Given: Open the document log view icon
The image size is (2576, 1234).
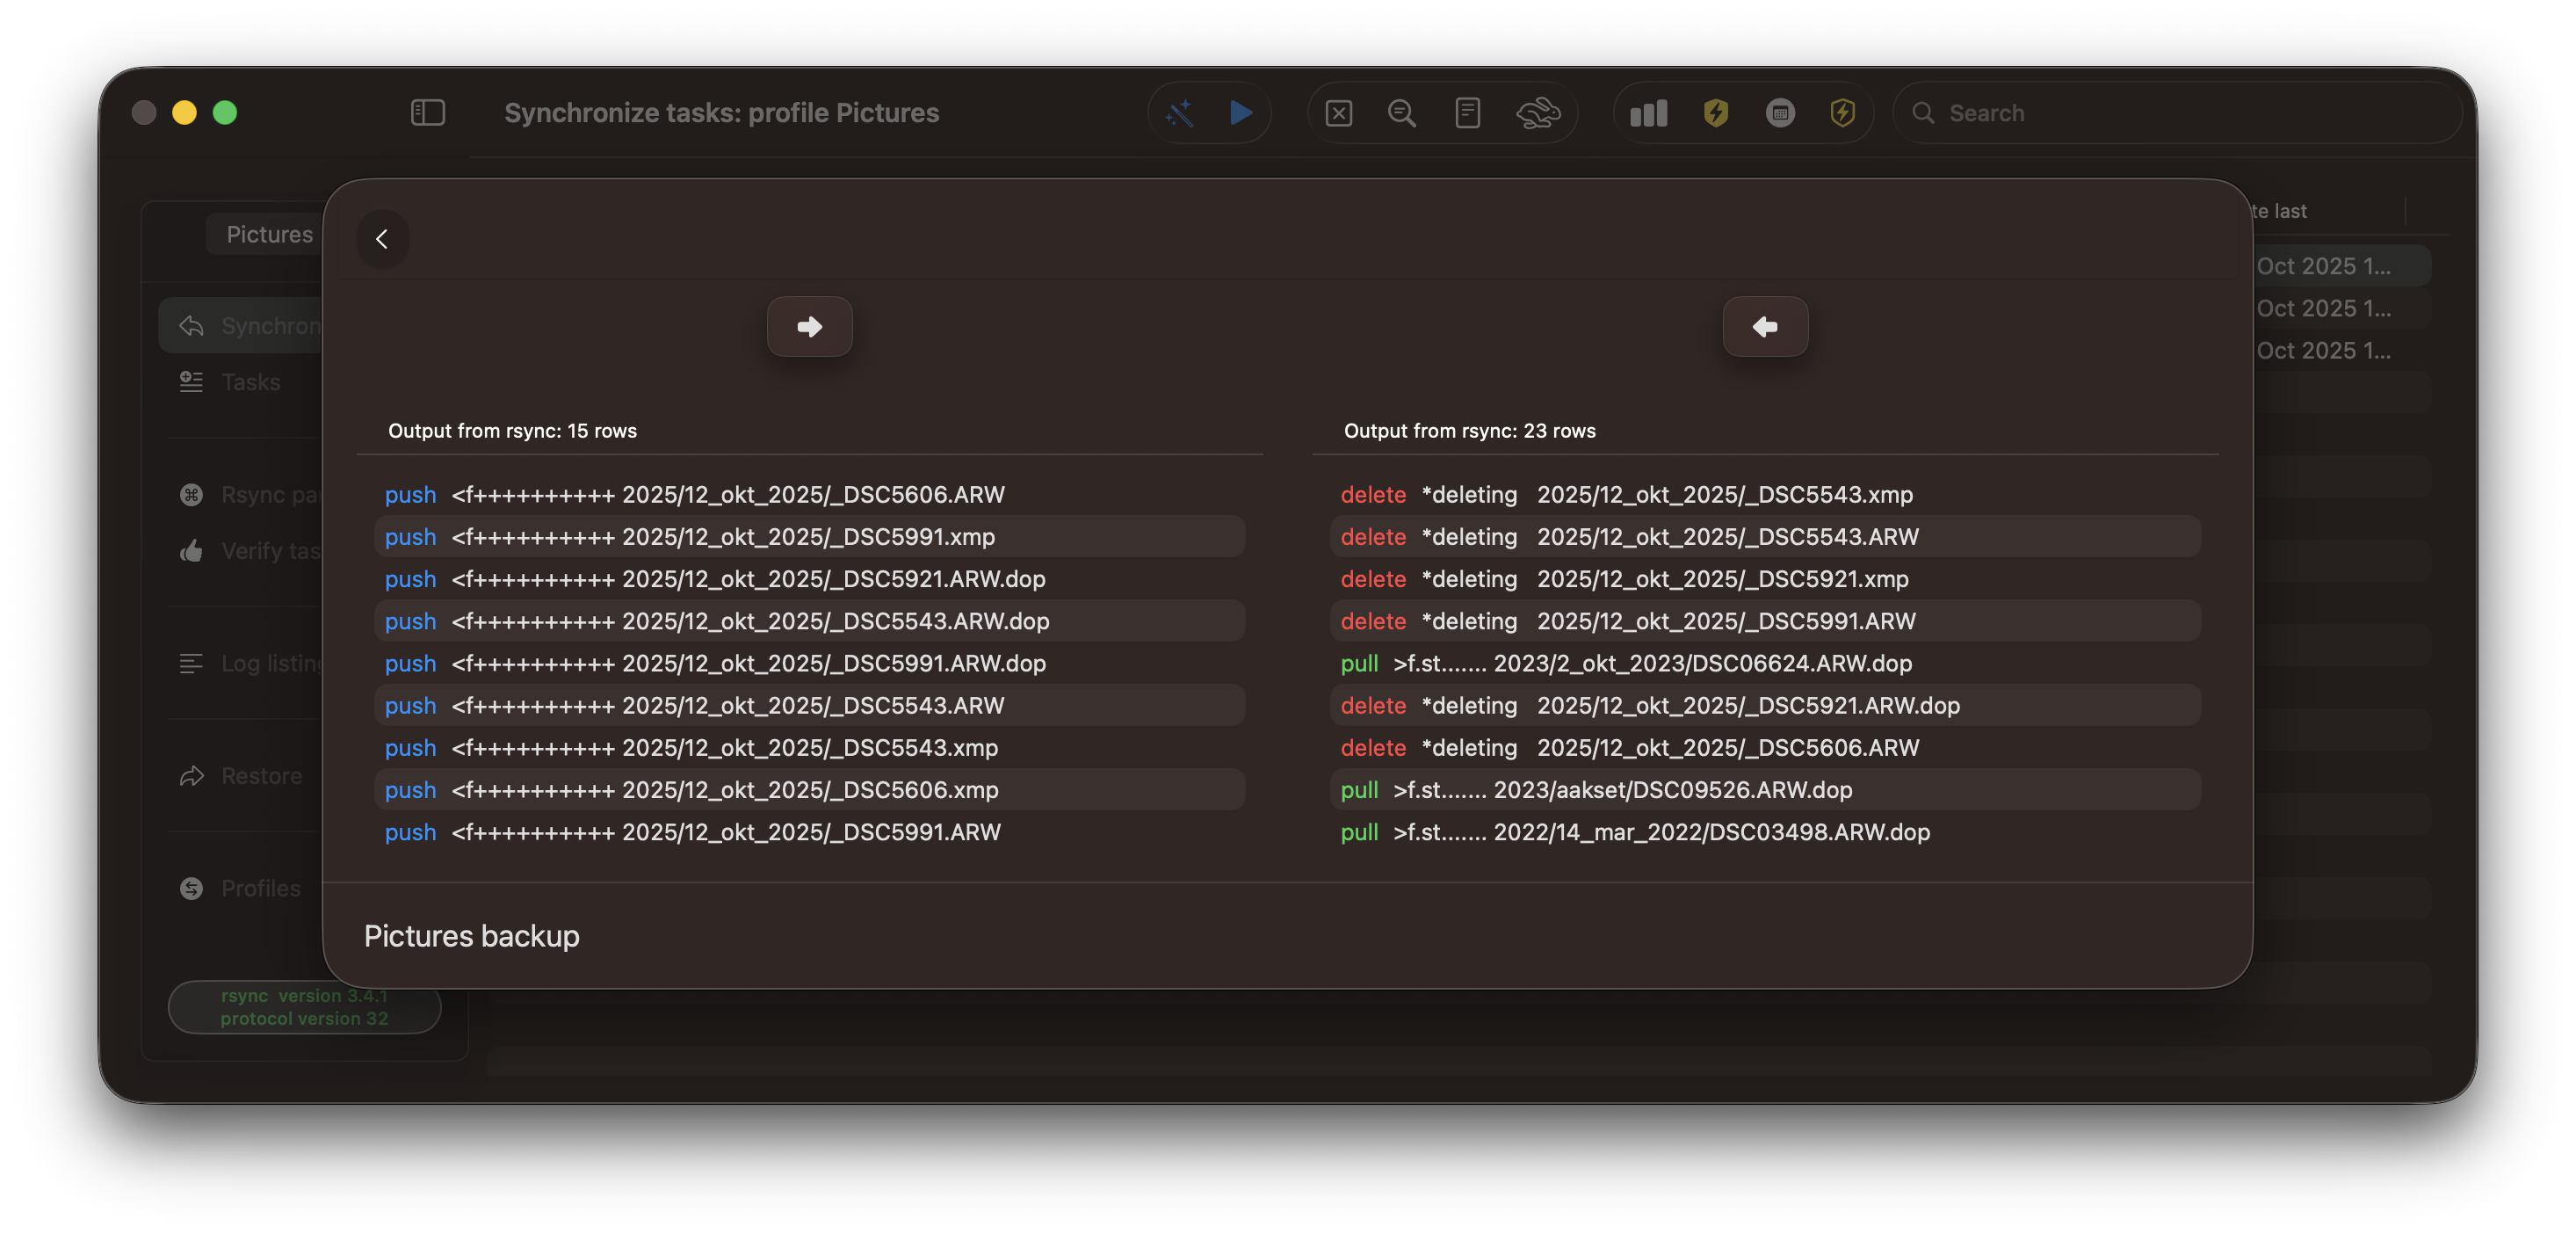Looking at the screenshot, I should [x=1467, y=113].
